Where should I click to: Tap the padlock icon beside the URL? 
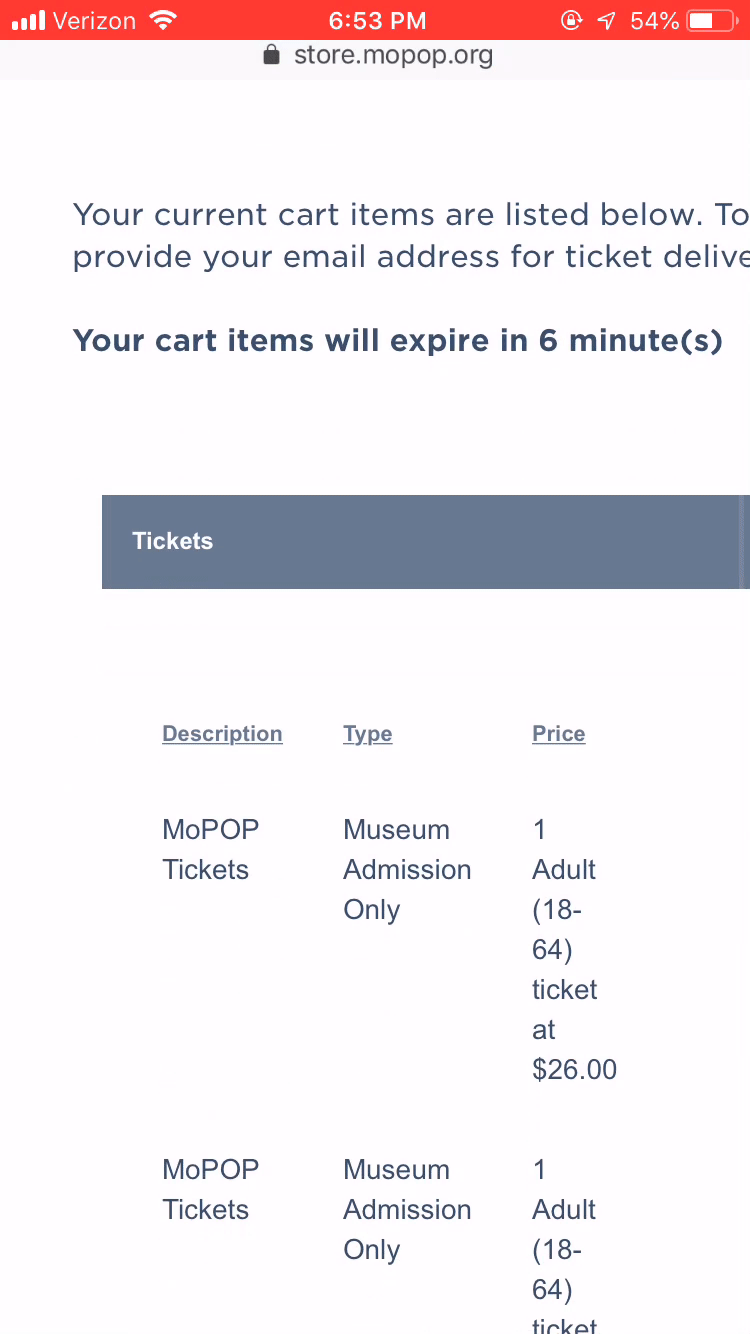click(x=271, y=55)
